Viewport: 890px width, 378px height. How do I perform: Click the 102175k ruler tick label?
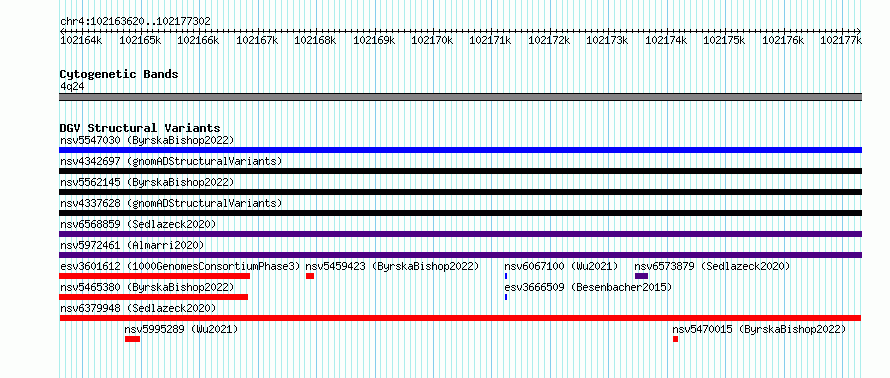[725, 40]
